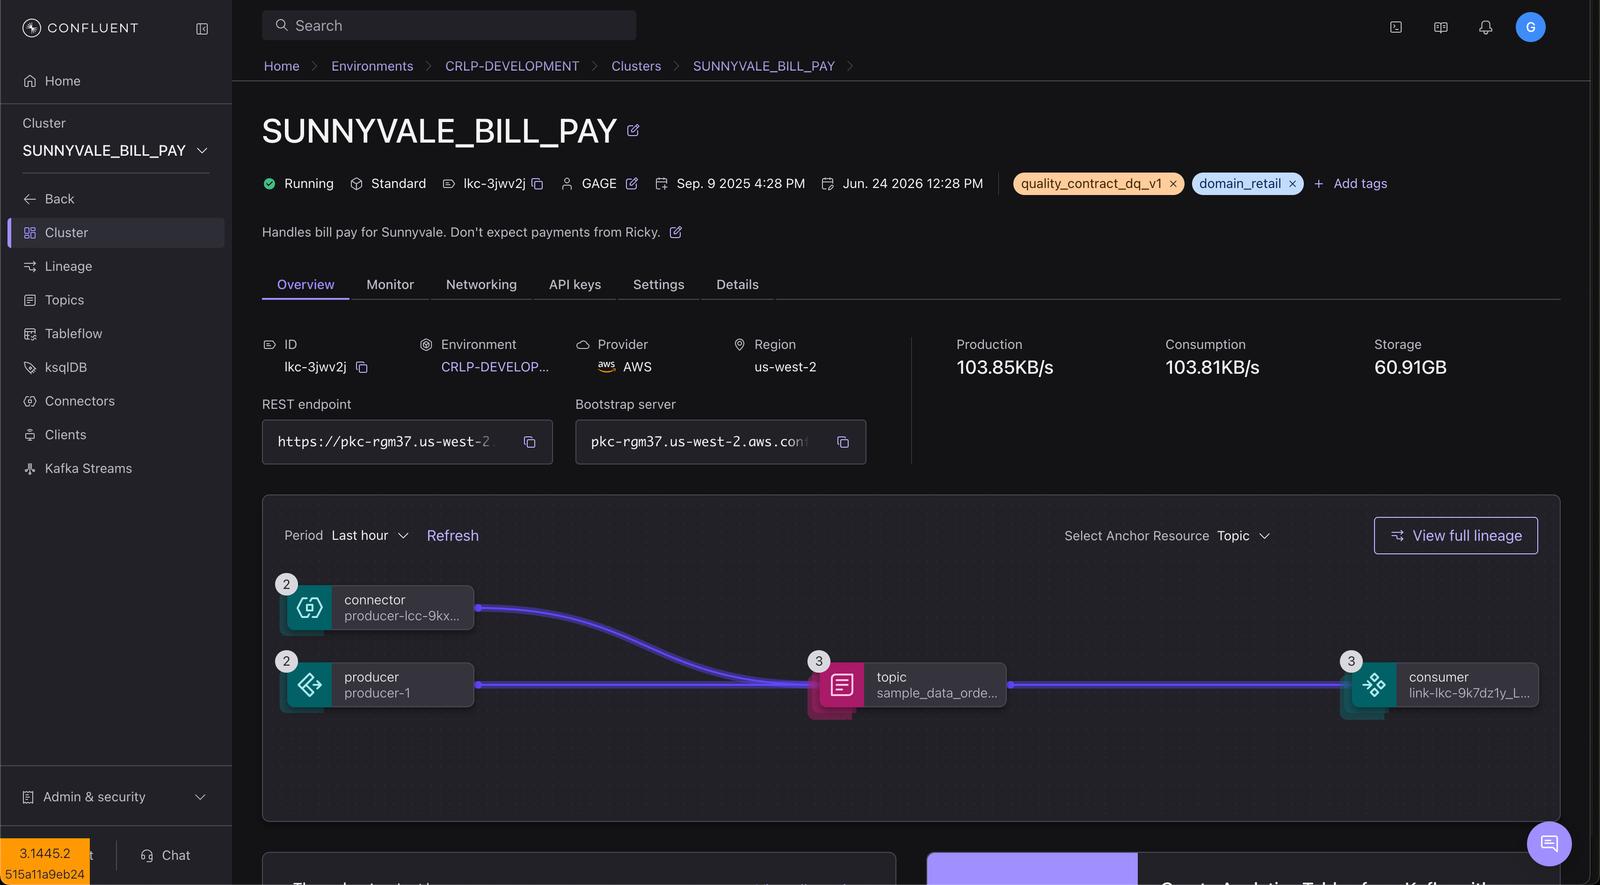1600x885 pixels.
Task: Click the SUNNYVALE_BILL_PAY breadcrumb link
Action: pyautogui.click(x=764, y=66)
